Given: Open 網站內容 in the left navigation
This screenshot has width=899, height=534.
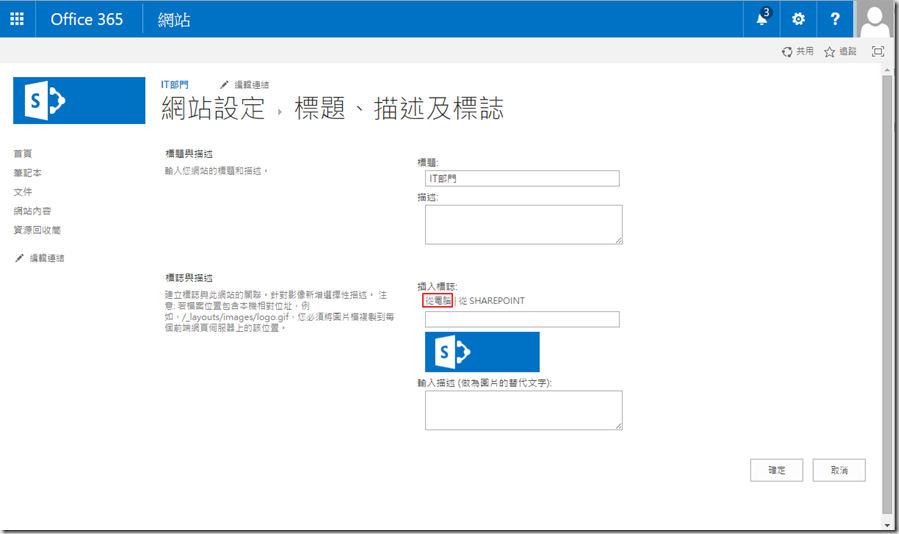Looking at the screenshot, I should click(x=32, y=211).
